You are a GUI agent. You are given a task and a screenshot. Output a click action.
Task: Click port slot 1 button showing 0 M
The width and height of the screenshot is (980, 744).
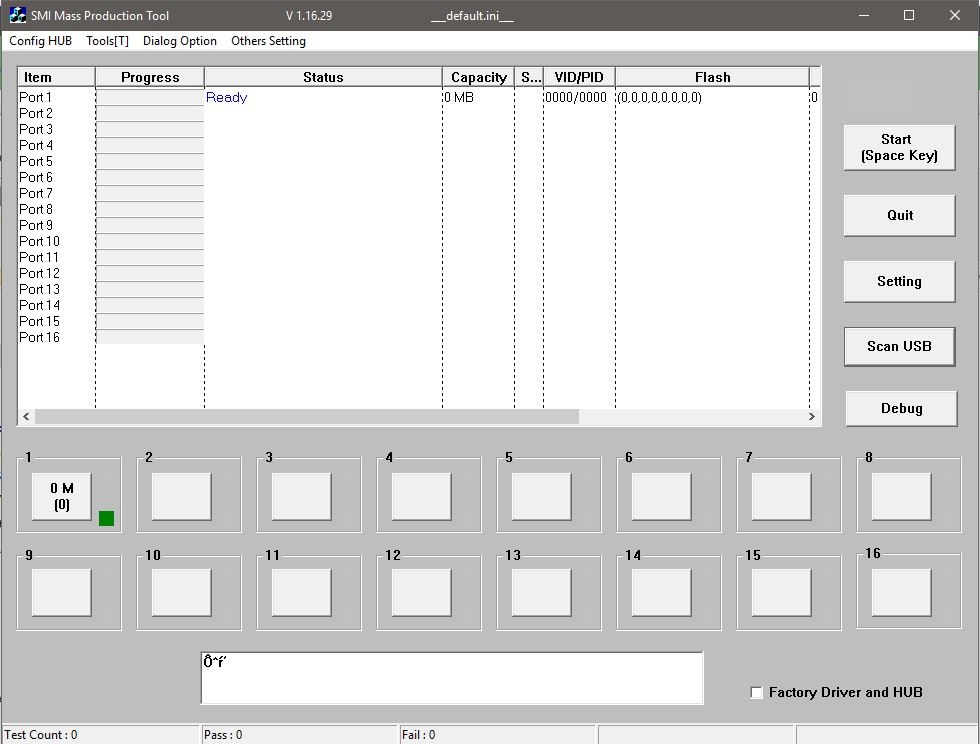pos(61,496)
